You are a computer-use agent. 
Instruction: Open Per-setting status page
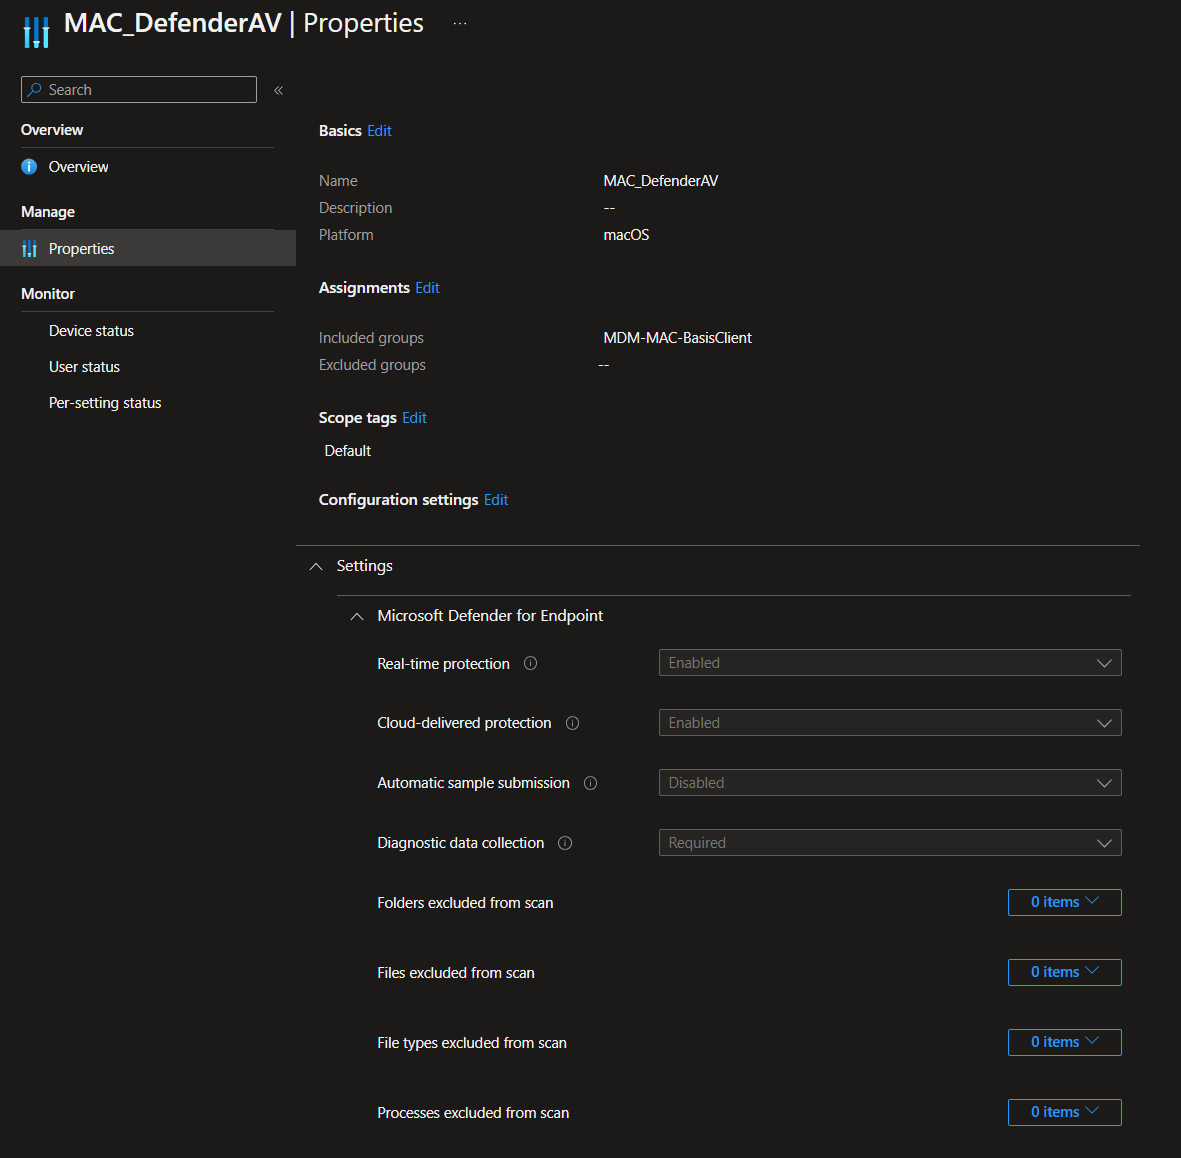coord(105,403)
